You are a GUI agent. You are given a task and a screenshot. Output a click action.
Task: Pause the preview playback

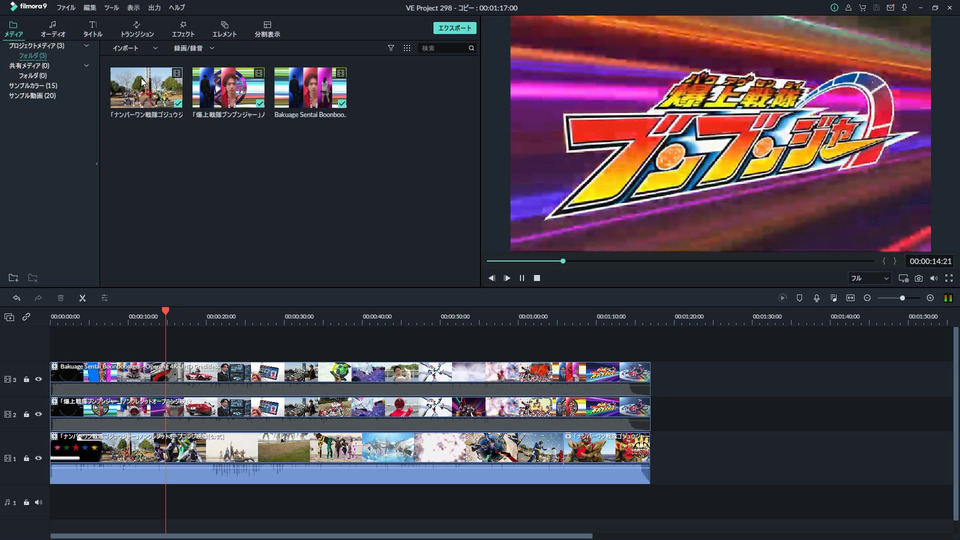(522, 278)
